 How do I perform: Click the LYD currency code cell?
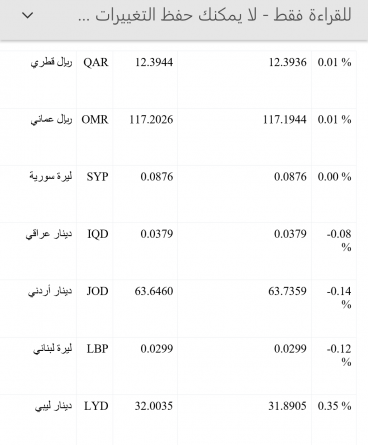[95, 420]
